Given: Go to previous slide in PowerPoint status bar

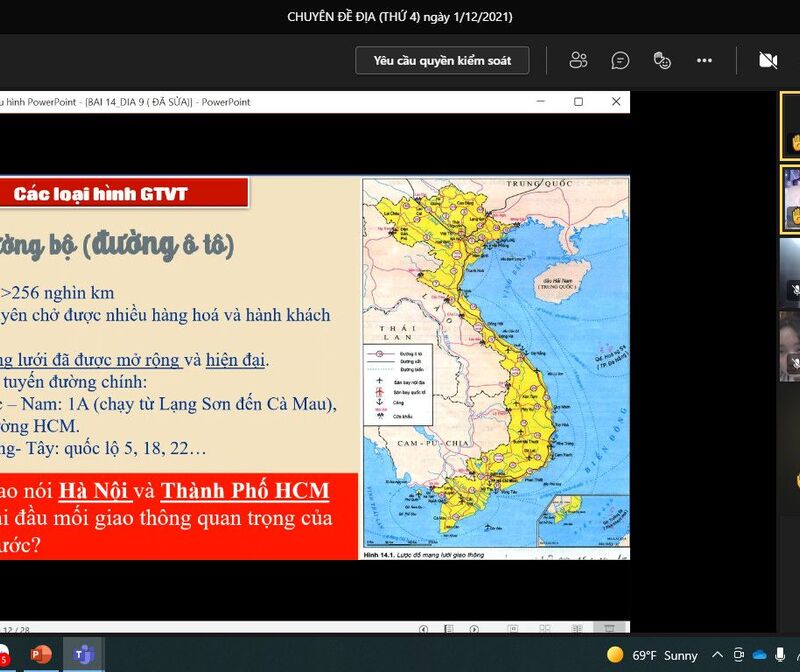Looking at the screenshot, I should pos(423,629).
